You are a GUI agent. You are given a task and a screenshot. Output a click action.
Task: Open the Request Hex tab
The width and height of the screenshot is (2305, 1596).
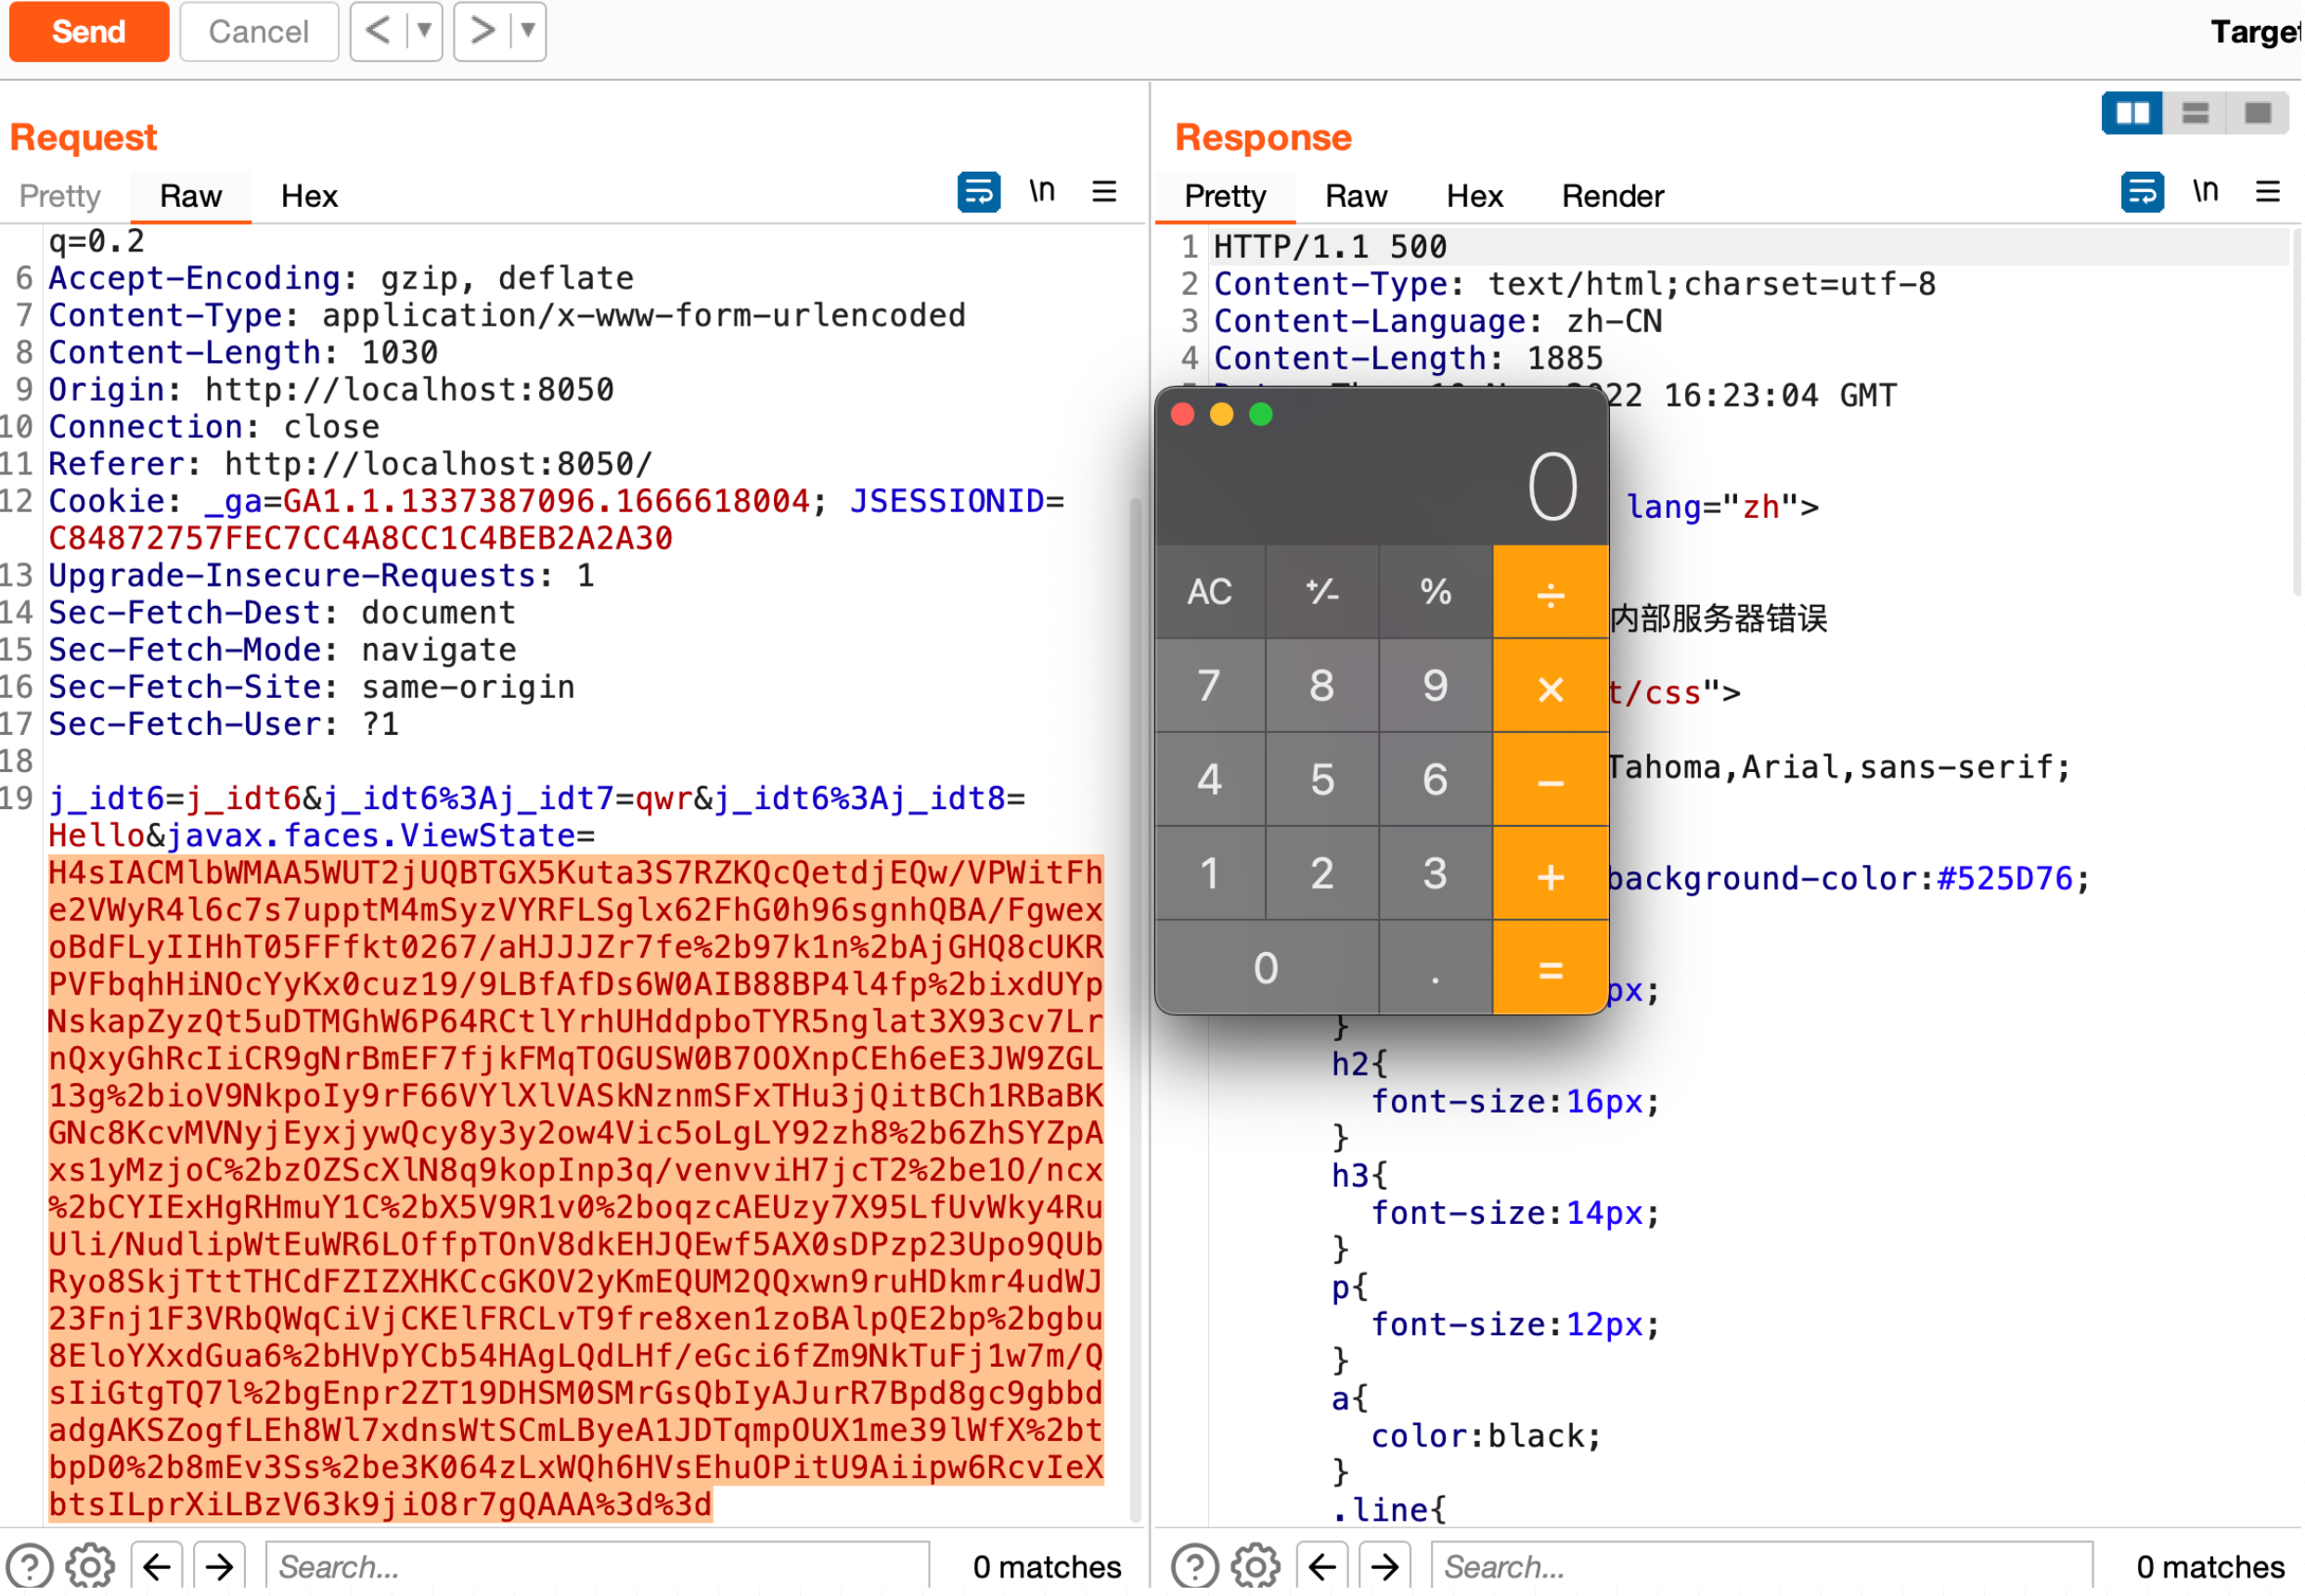click(310, 196)
